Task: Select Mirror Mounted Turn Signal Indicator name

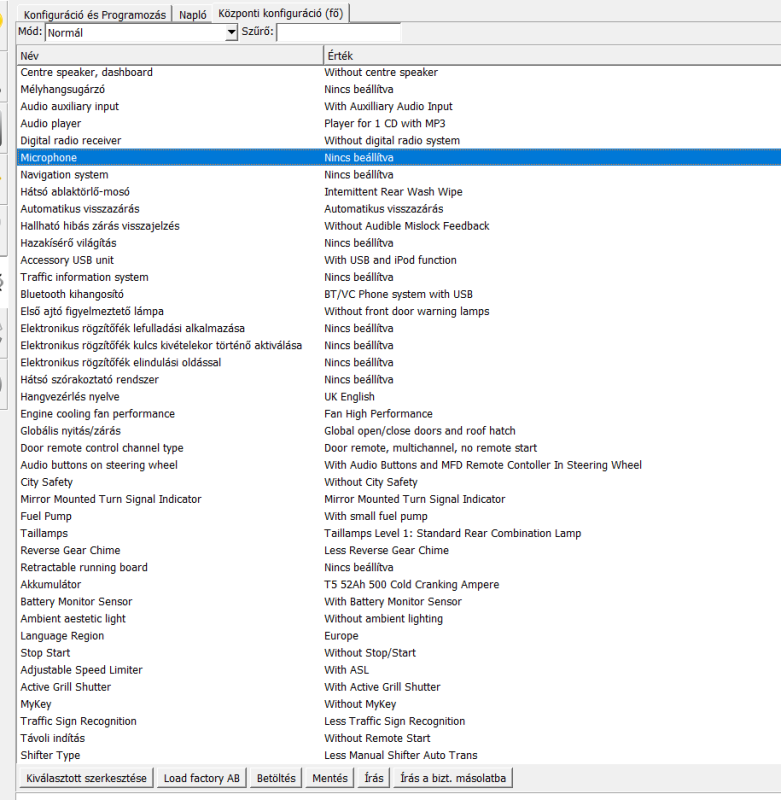Action: [111, 499]
